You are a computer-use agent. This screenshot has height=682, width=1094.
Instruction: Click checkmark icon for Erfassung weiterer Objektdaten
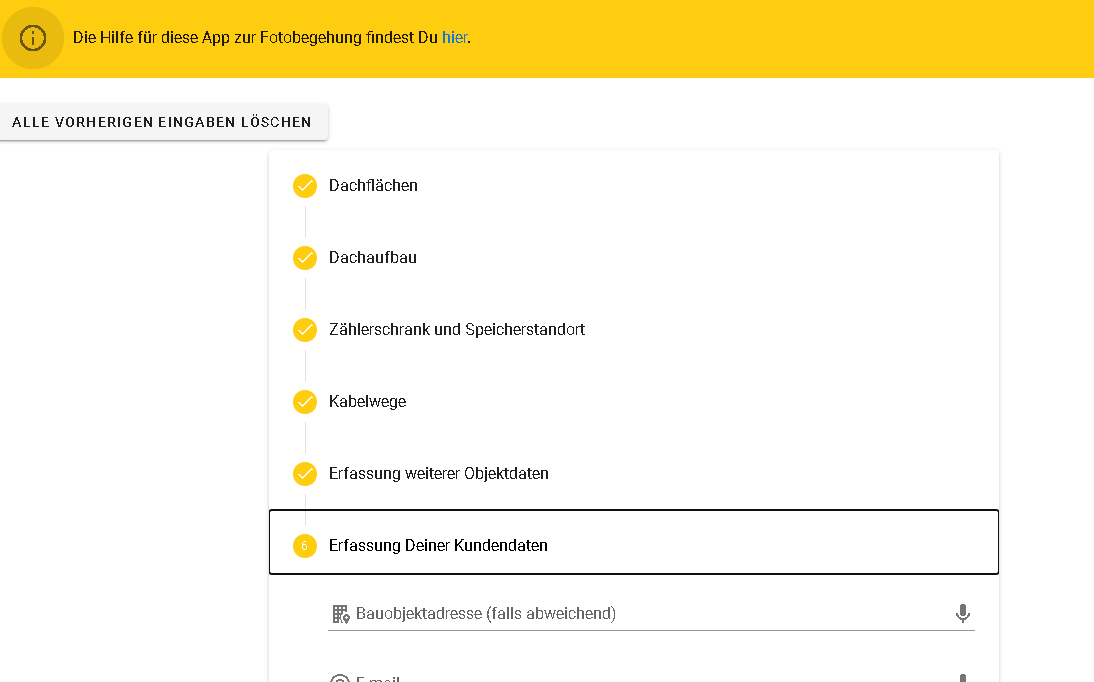[305, 474]
